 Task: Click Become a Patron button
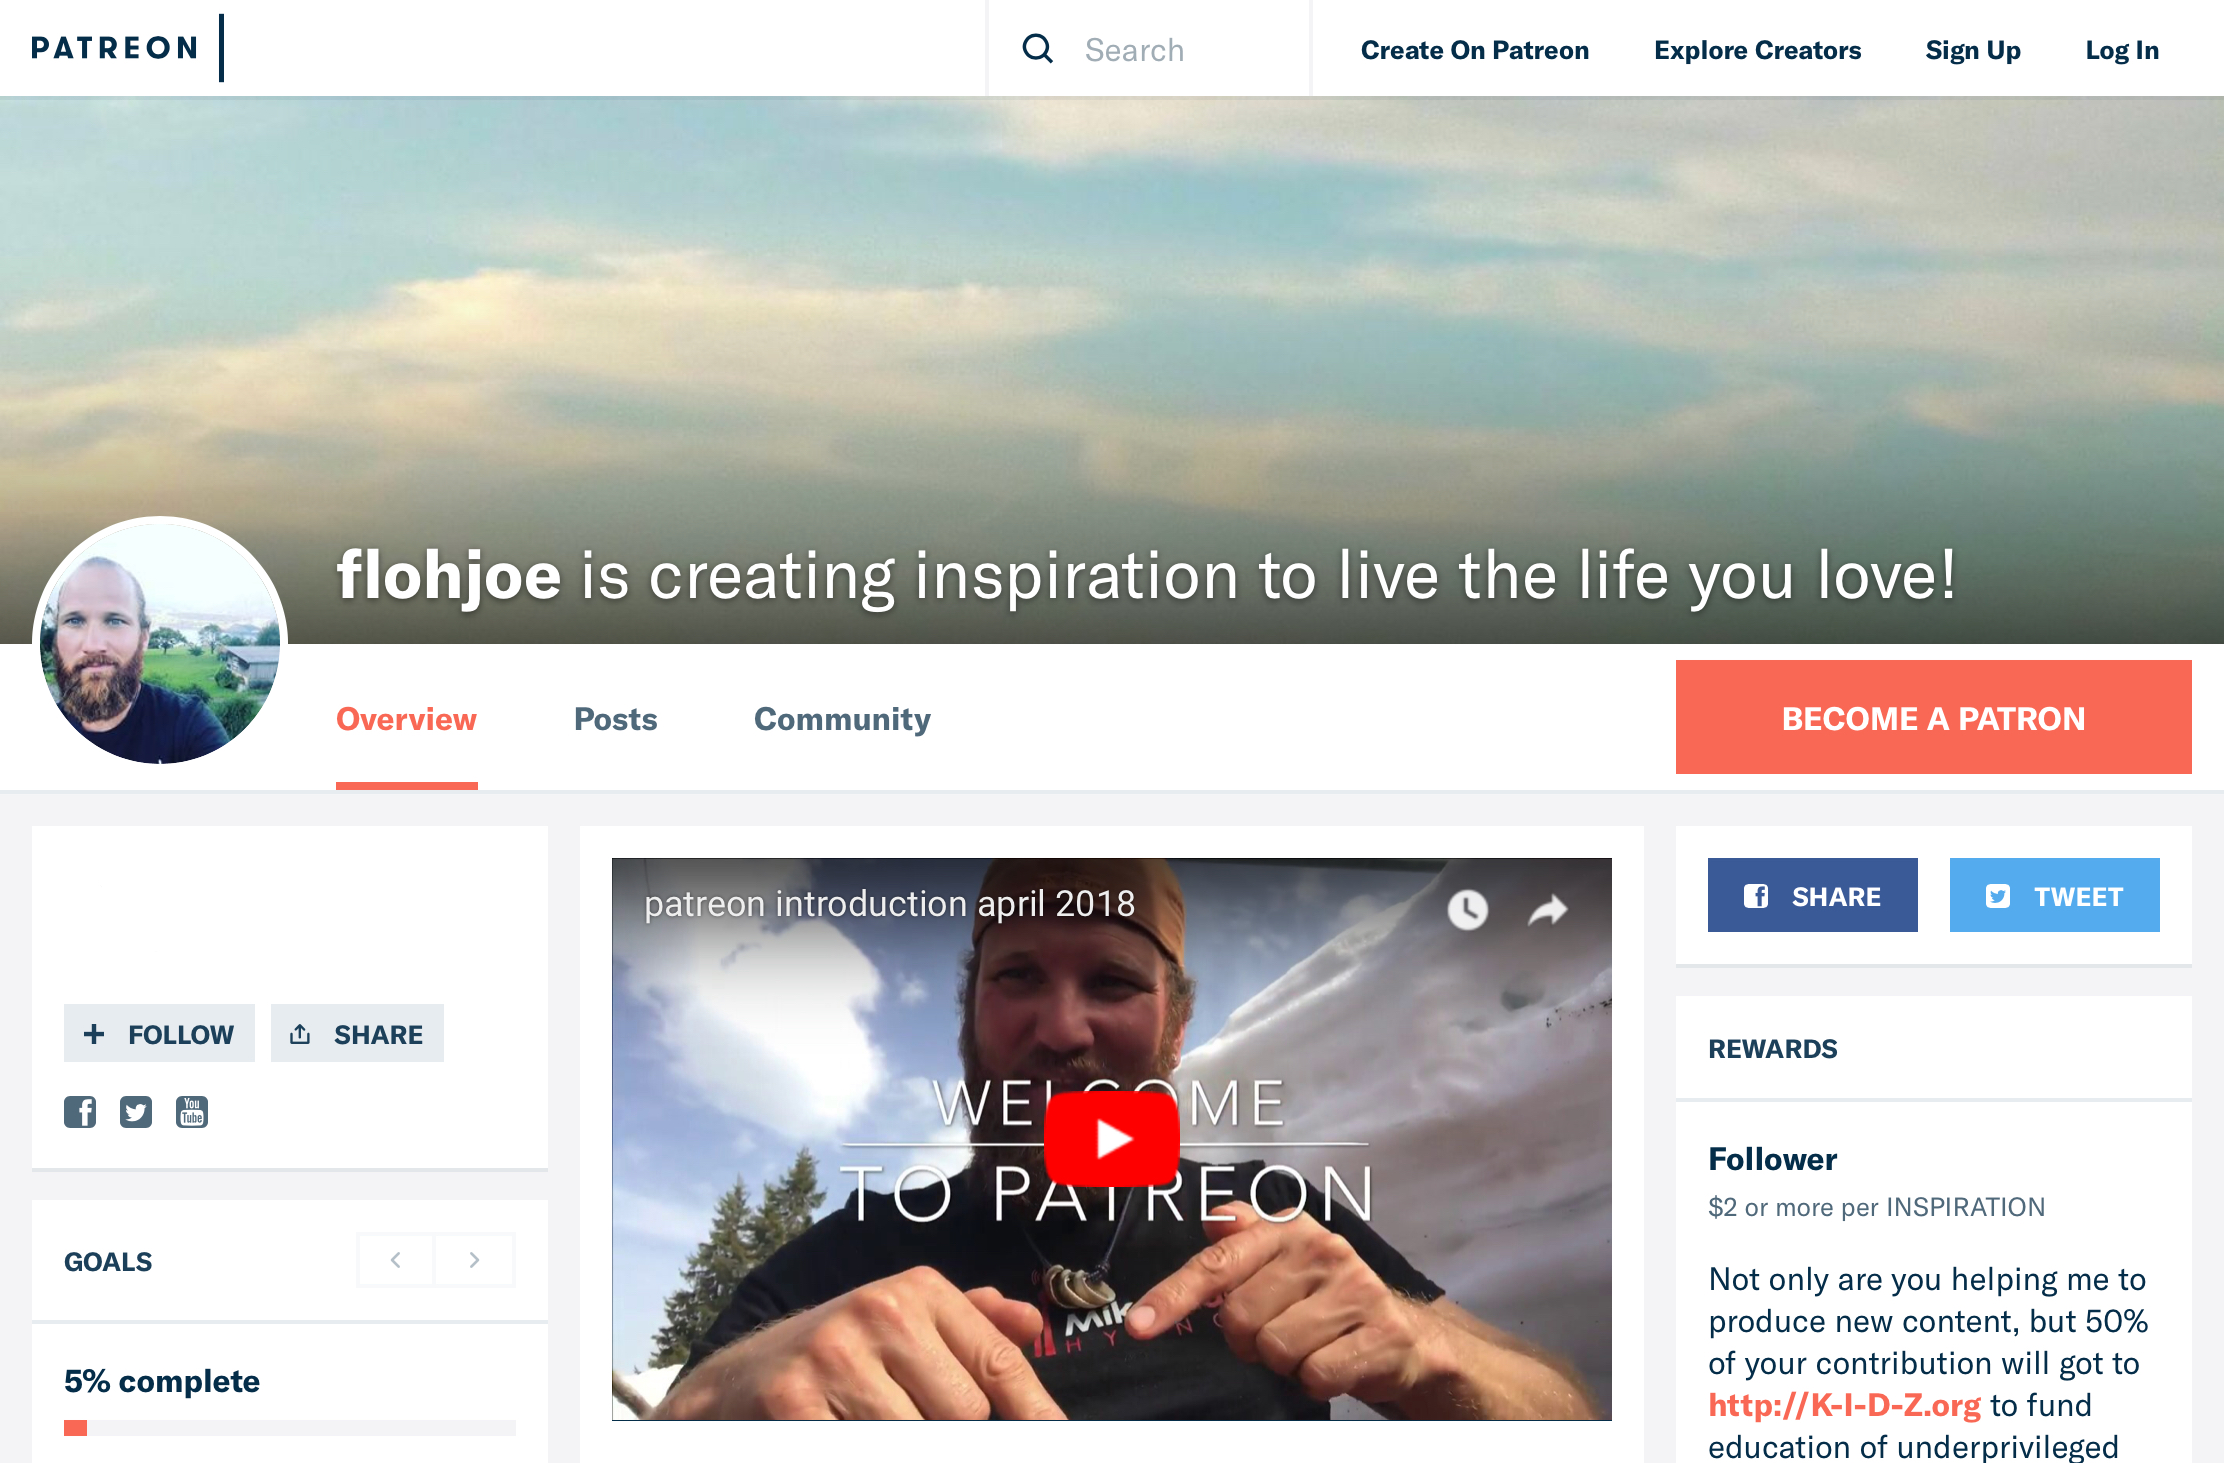pos(1934,717)
